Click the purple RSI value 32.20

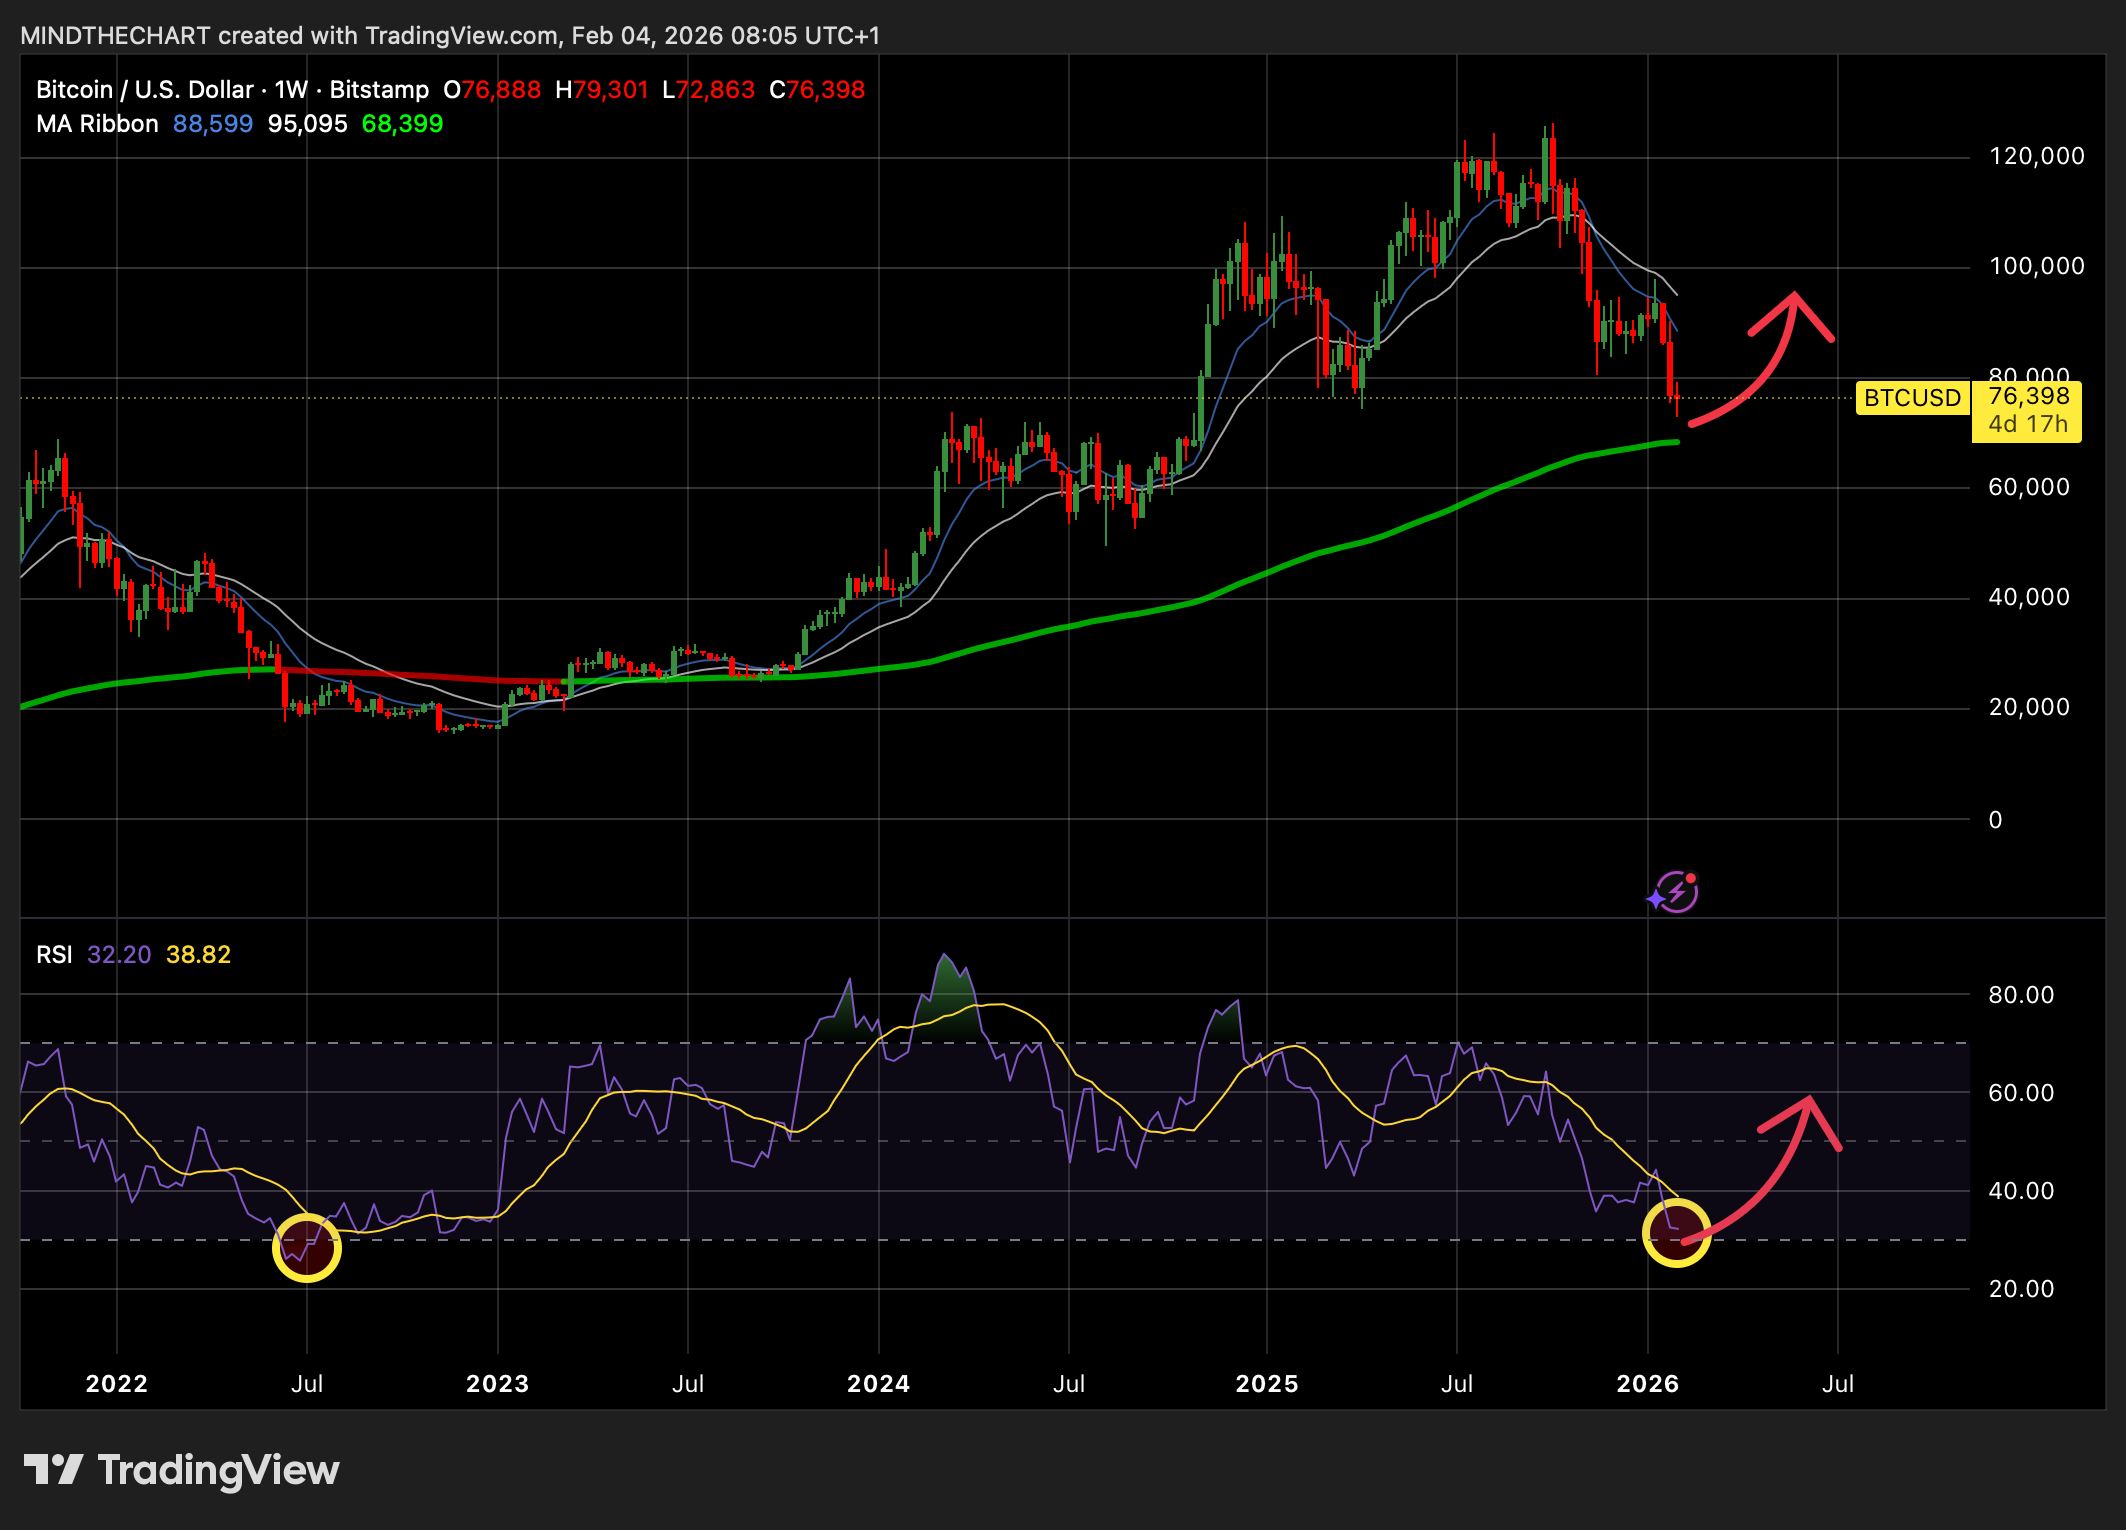point(117,955)
